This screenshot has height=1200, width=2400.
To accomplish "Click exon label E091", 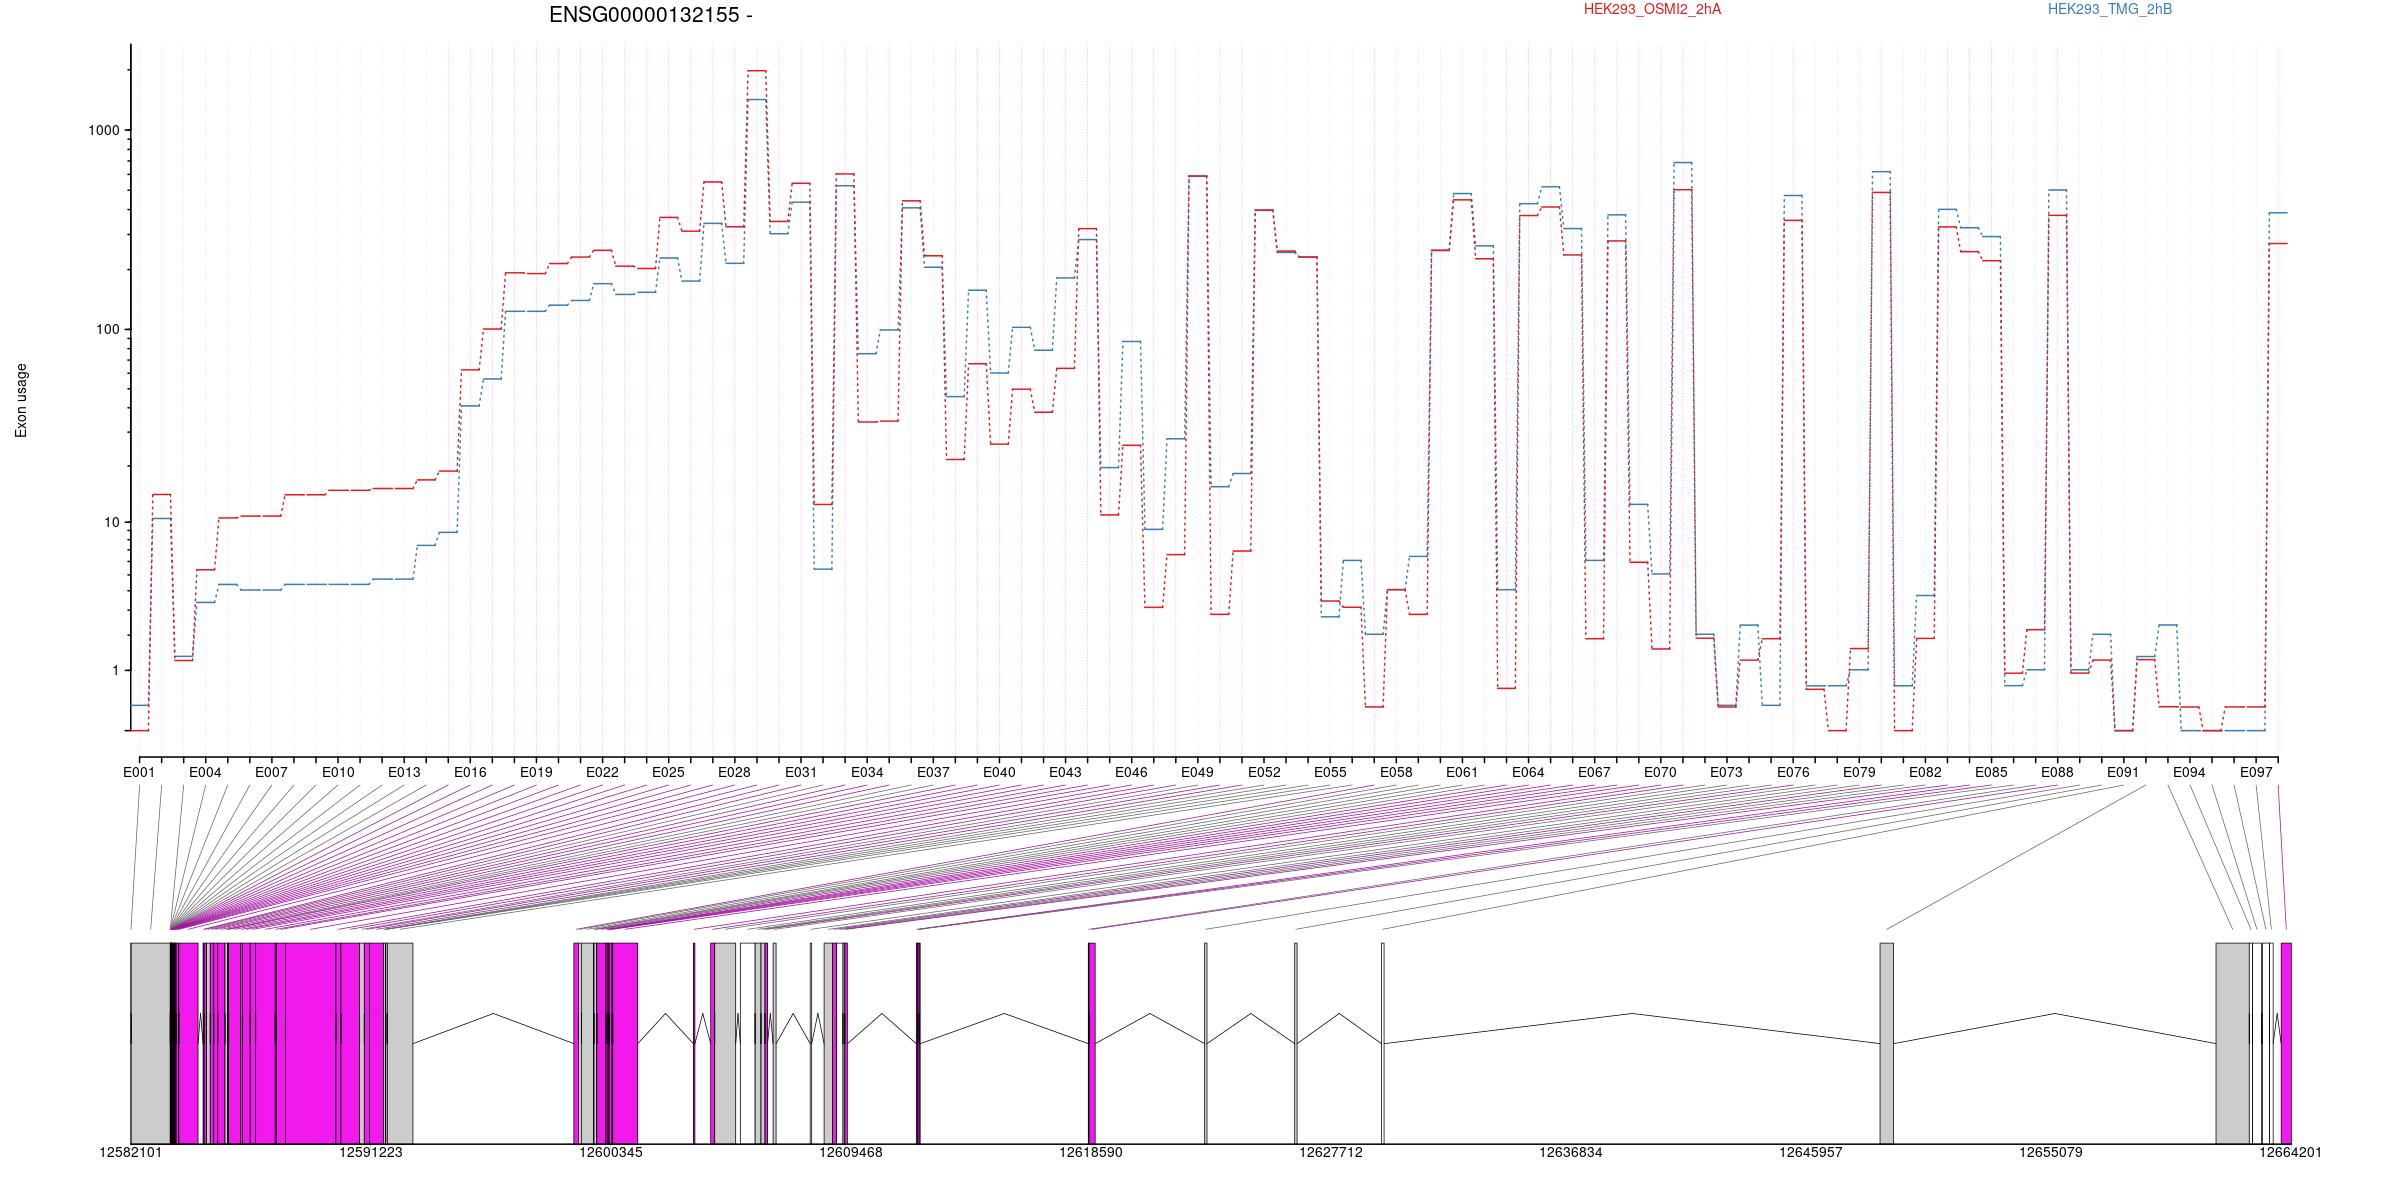I will tap(2123, 772).
